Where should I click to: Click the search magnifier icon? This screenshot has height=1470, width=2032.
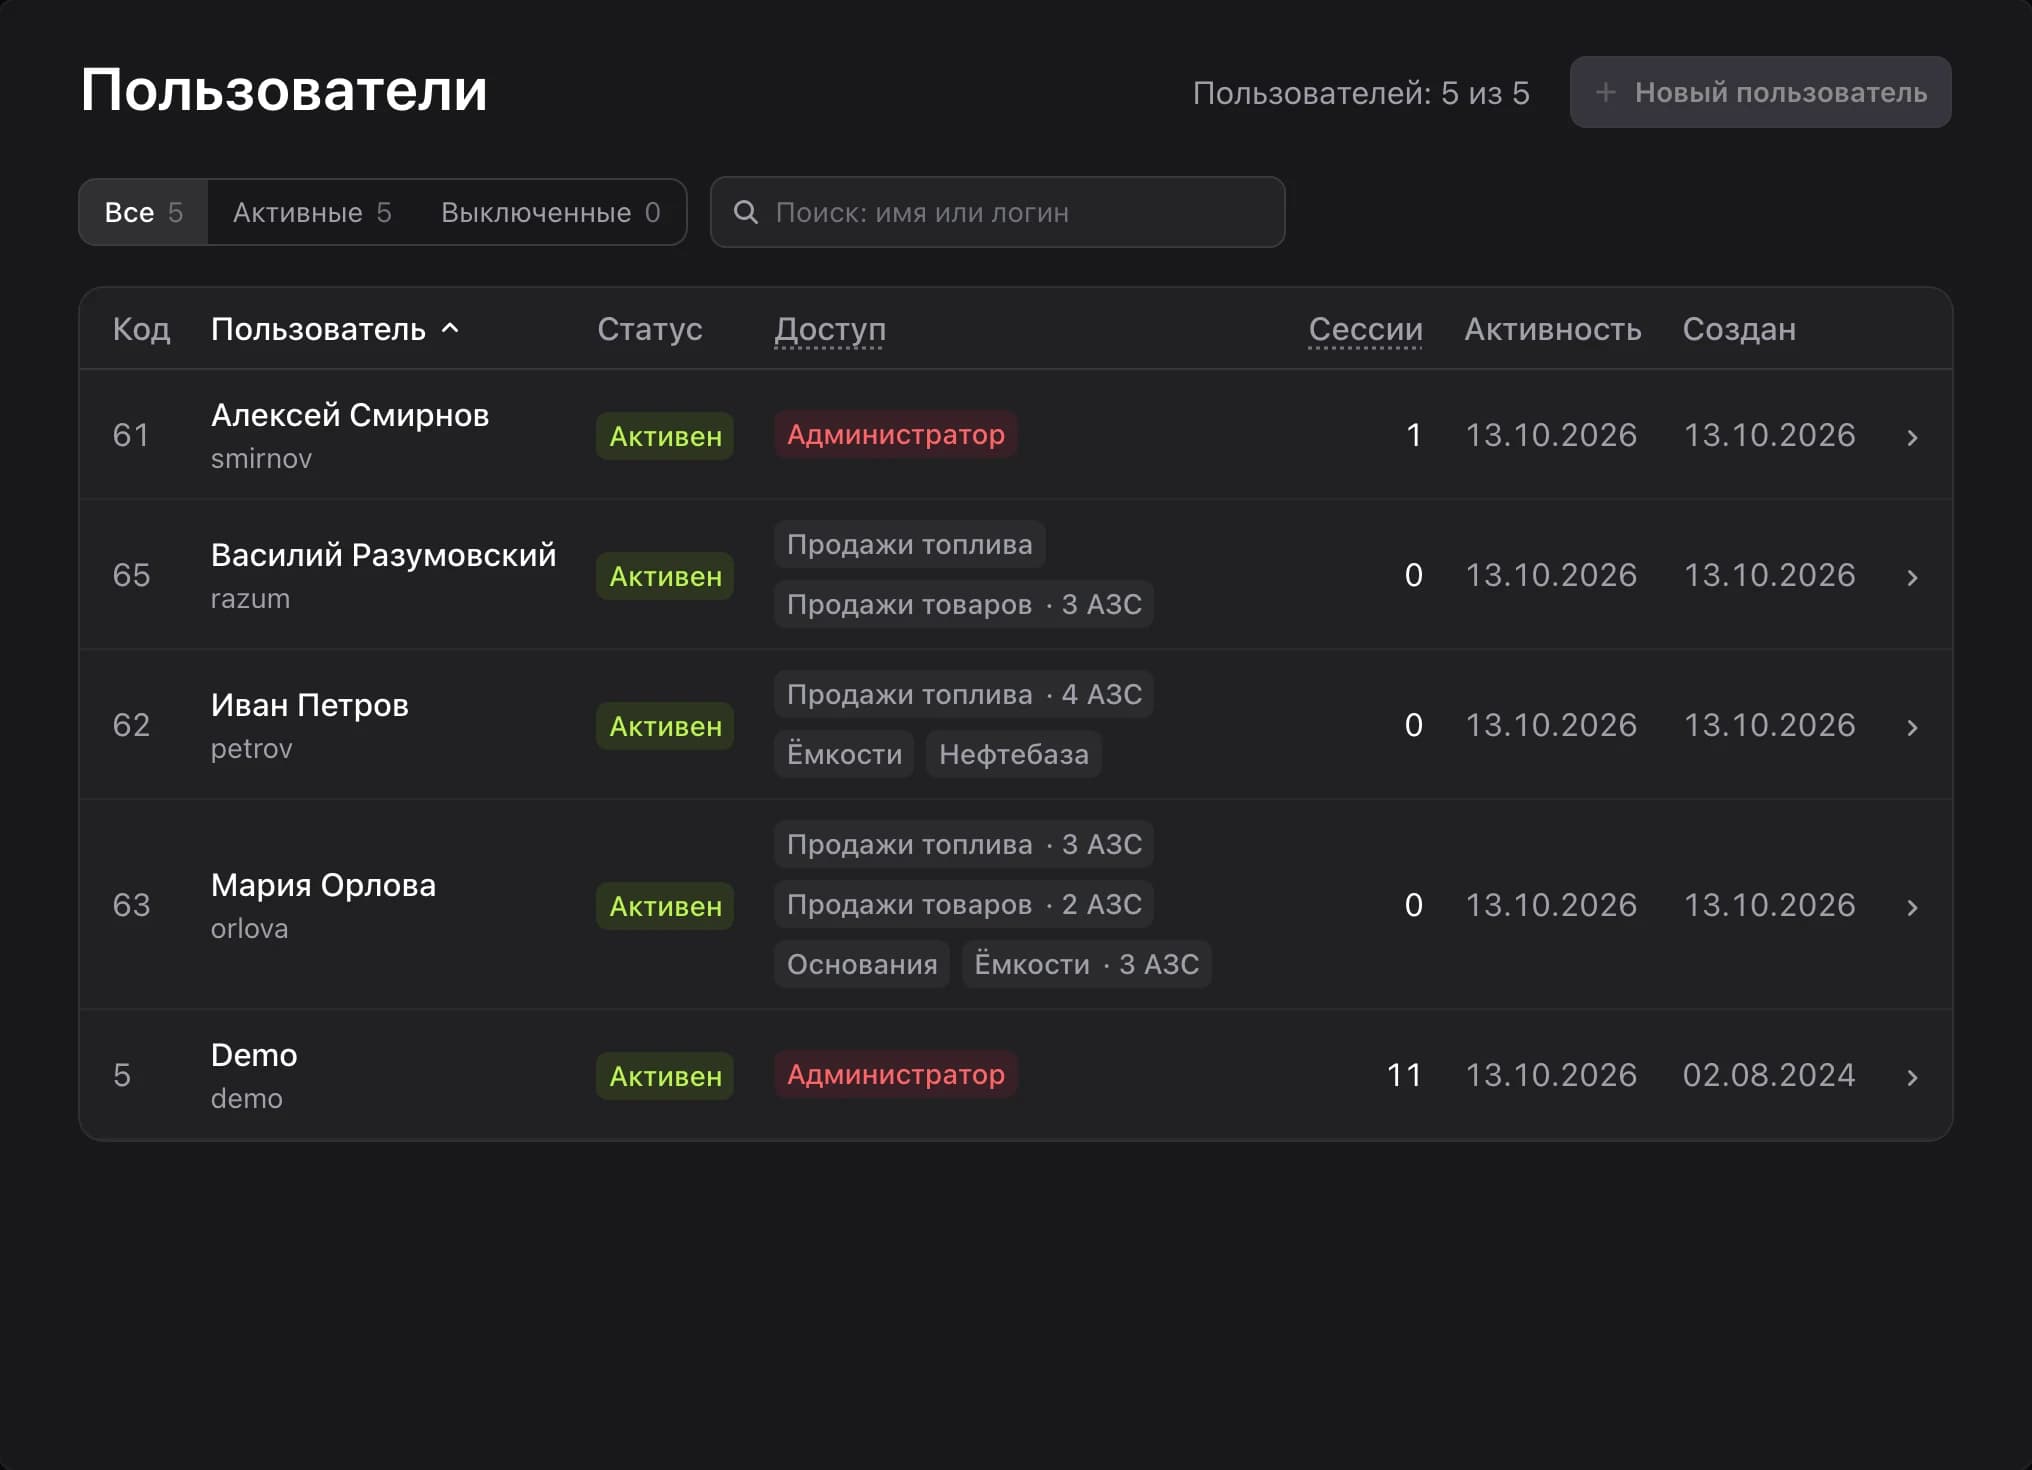[x=746, y=212]
